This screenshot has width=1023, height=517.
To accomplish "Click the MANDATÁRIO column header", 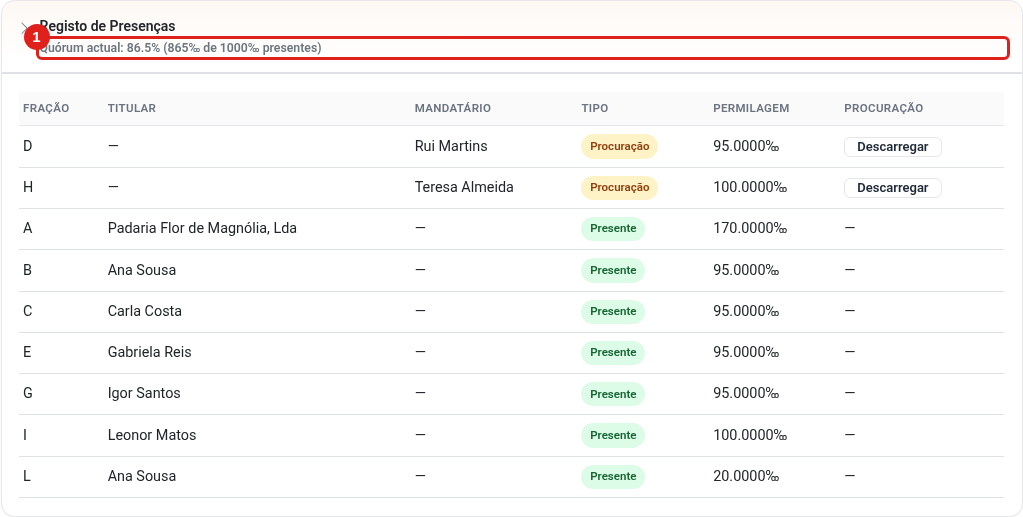I will tap(453, 108).
